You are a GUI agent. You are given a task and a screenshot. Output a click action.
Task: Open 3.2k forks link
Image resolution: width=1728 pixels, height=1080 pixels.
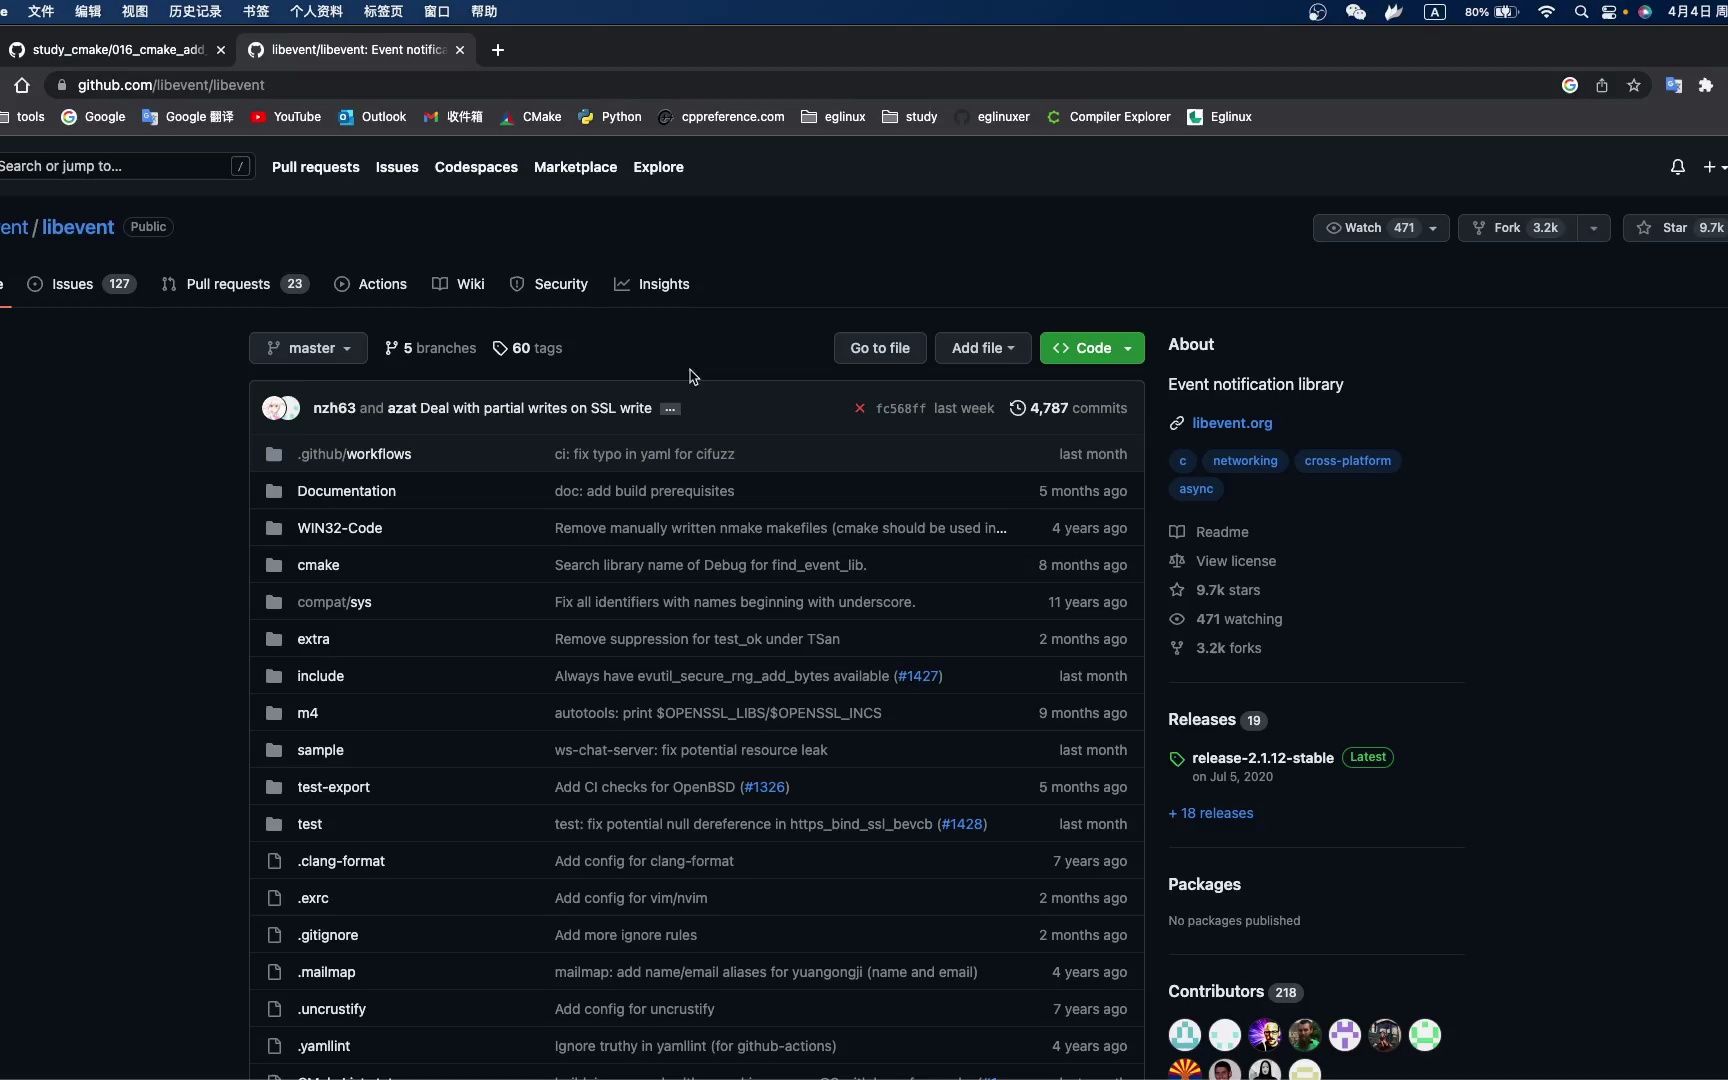[x=1215, y=648]
